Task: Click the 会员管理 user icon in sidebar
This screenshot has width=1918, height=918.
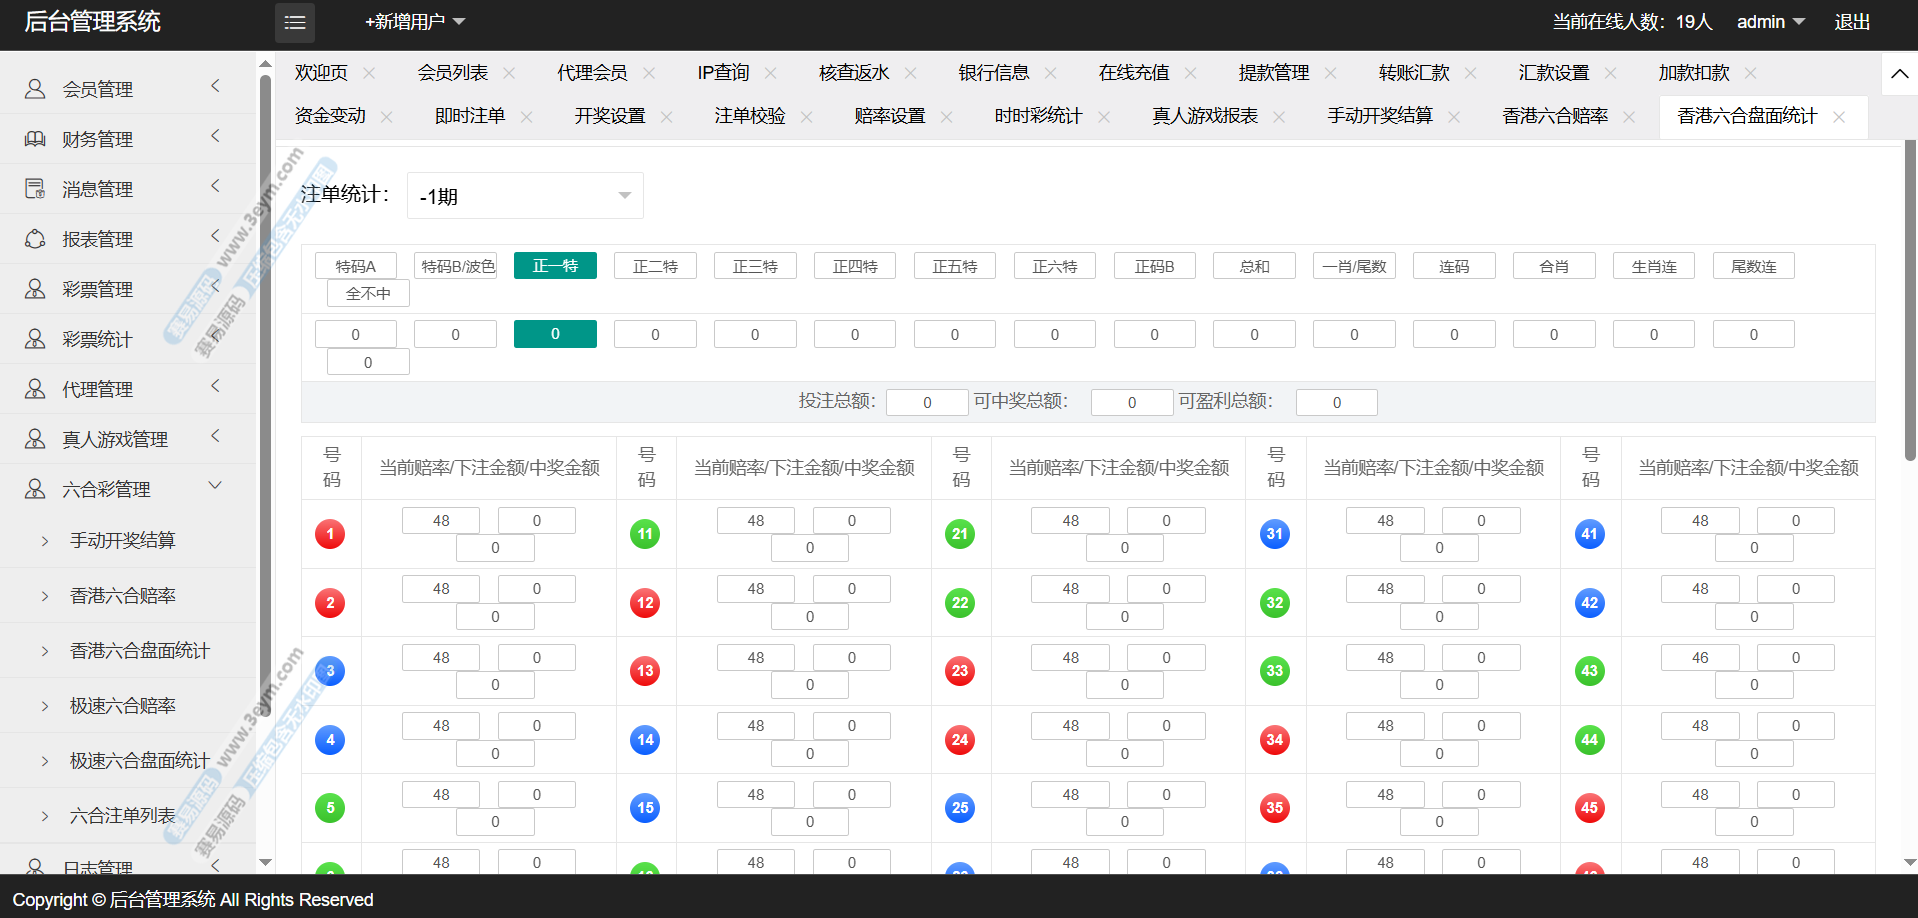Action: coord(35,89)
